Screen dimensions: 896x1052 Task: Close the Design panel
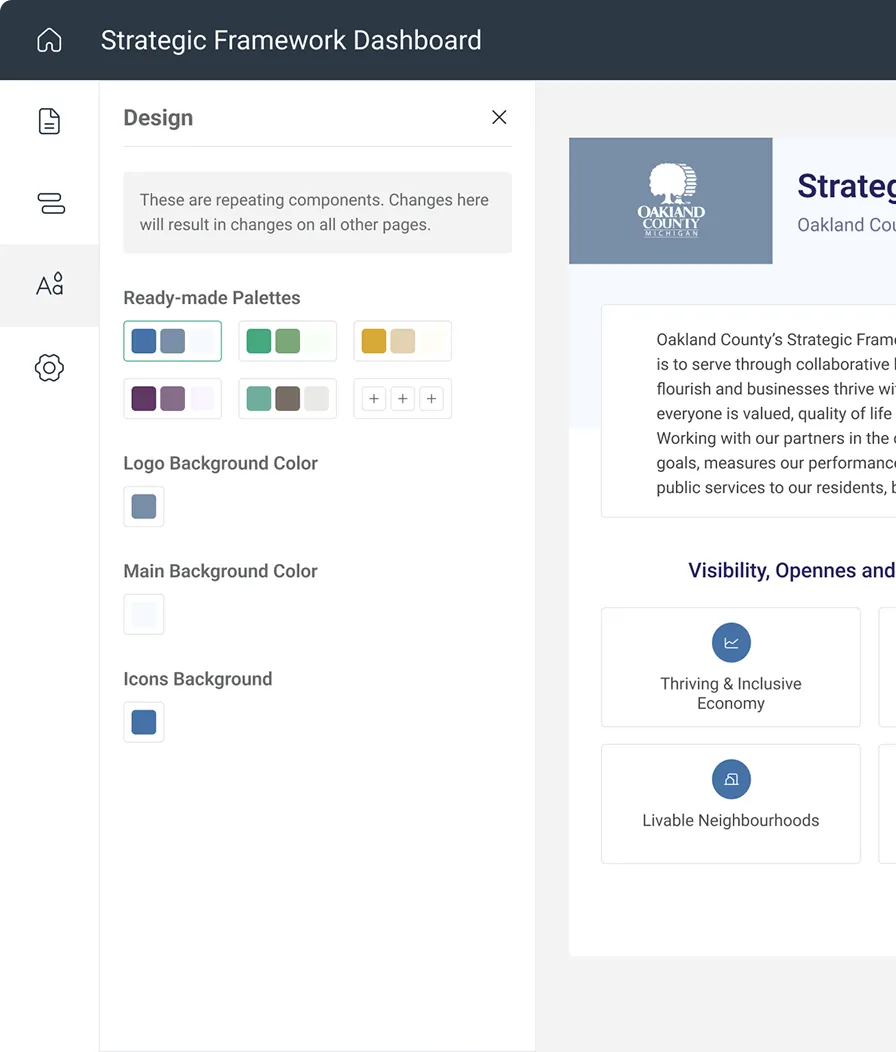click(x=499, y=117)
